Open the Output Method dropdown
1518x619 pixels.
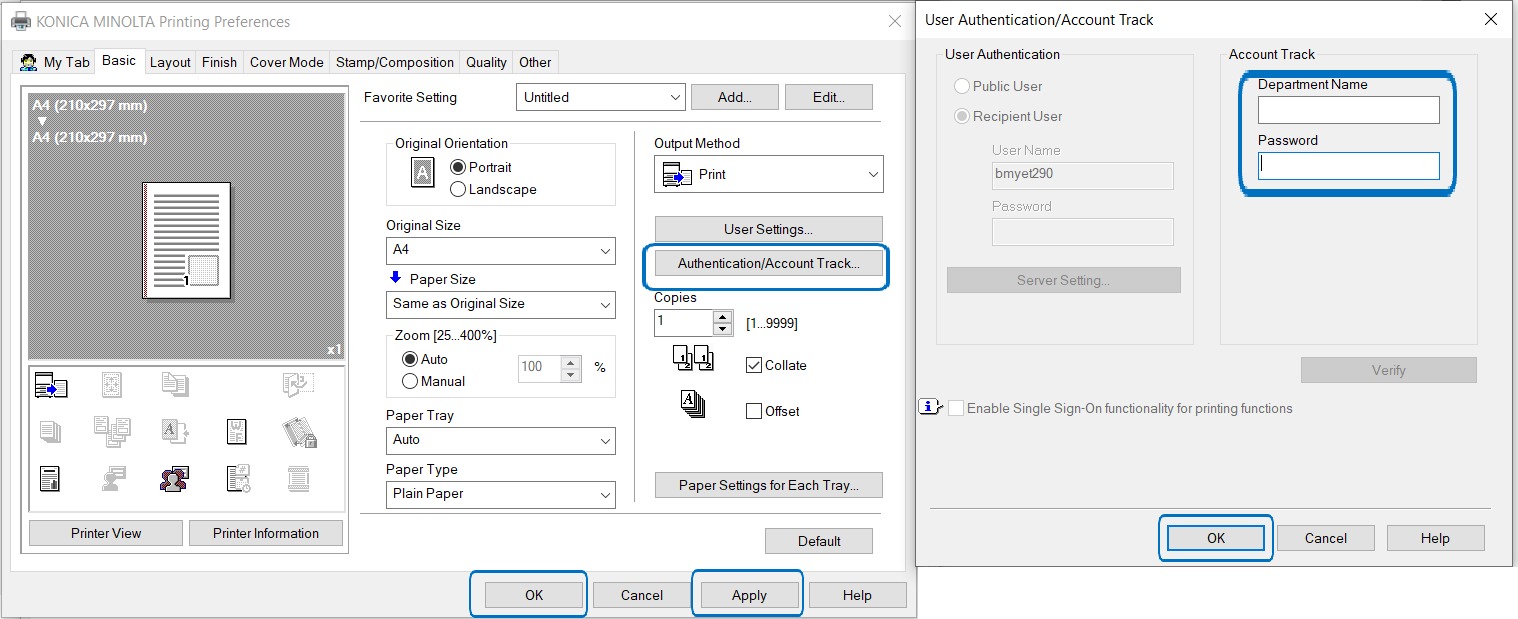tap(768, 174)
